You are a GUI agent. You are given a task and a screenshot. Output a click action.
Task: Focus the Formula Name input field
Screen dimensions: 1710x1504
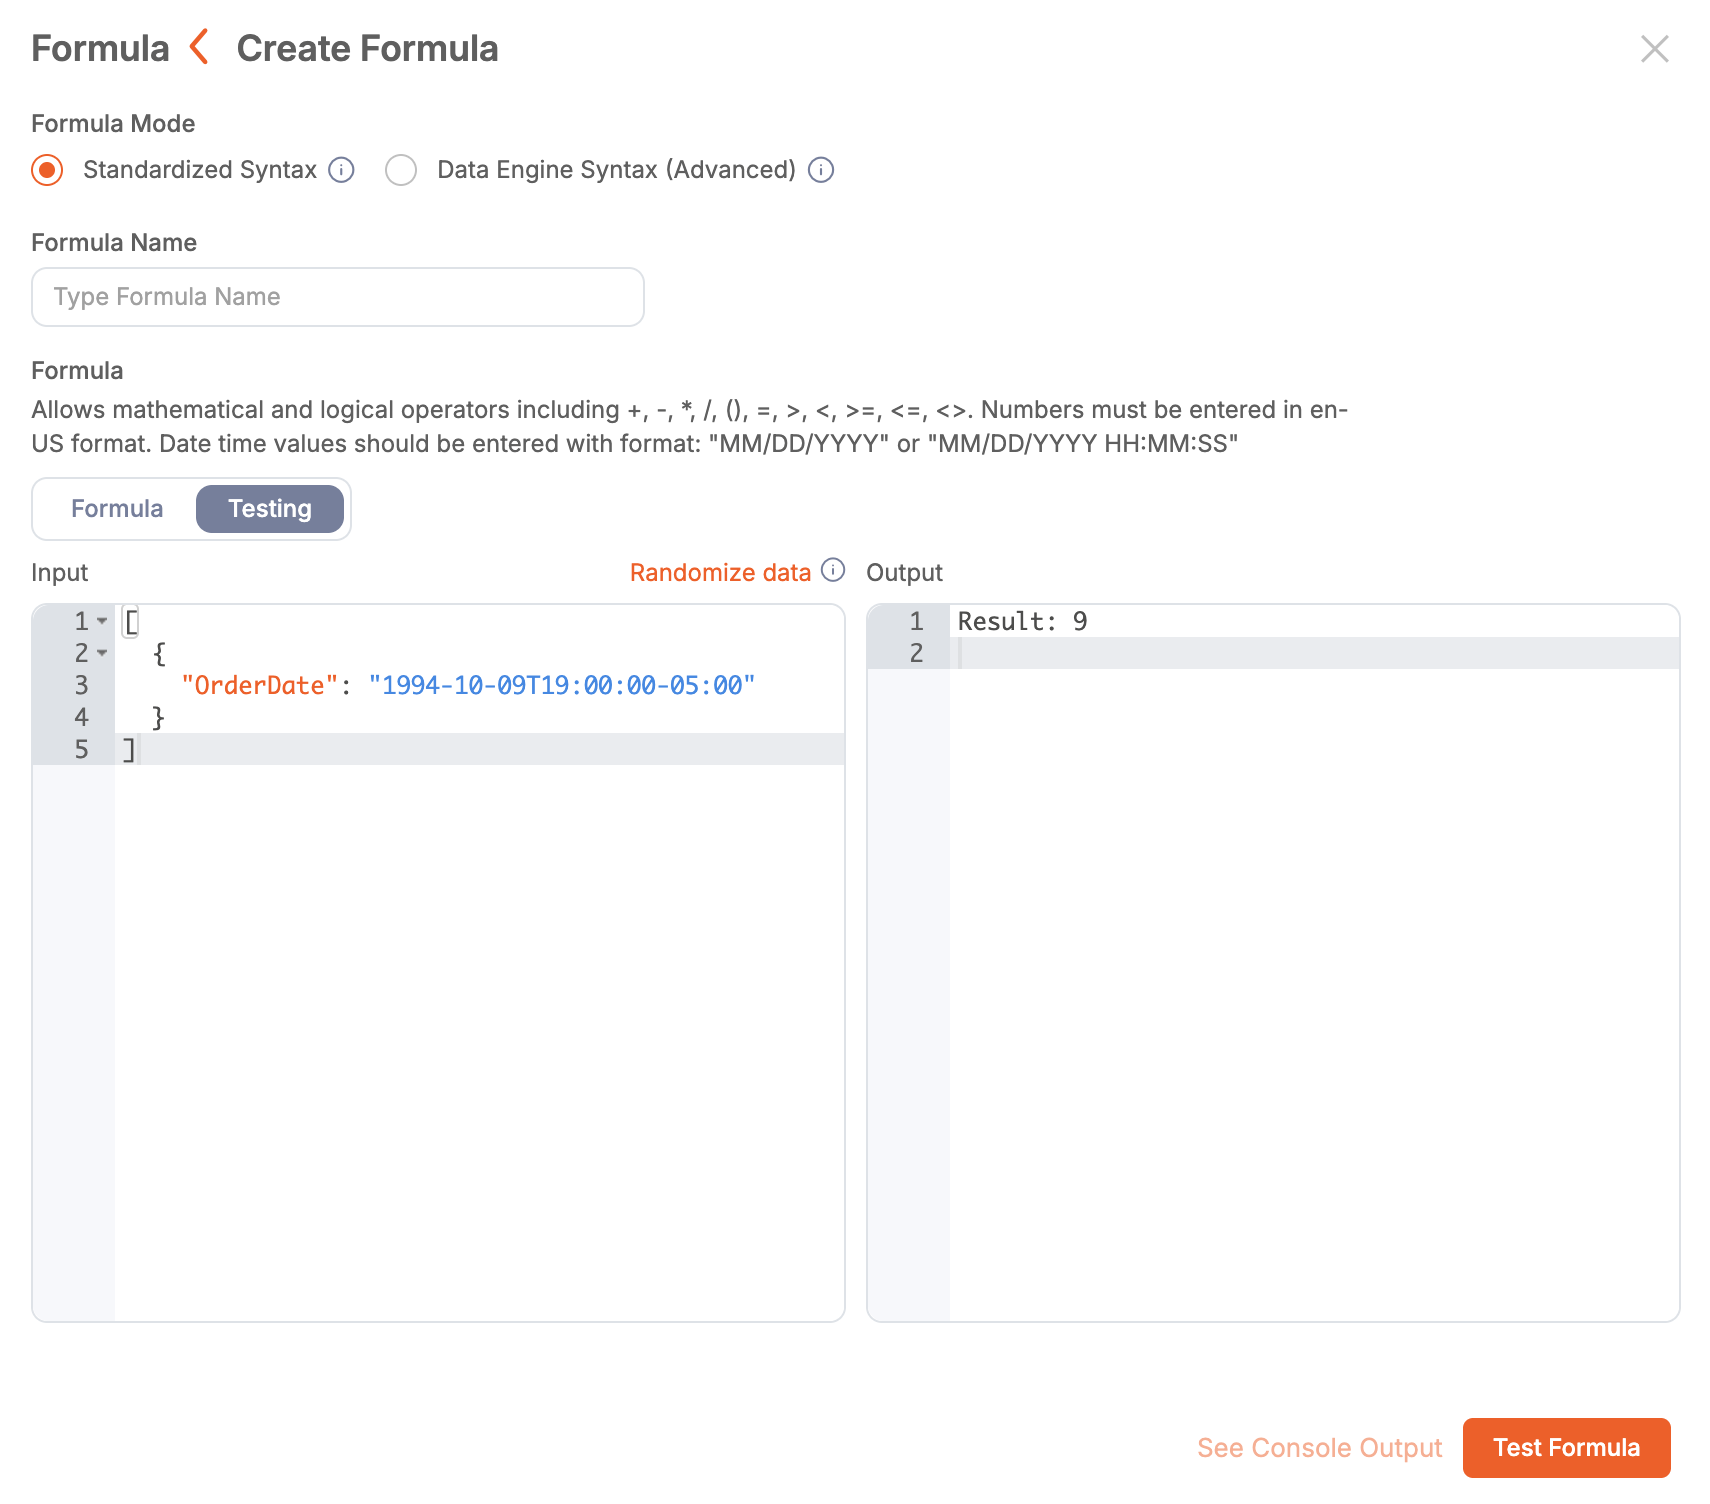coord(338,297)
